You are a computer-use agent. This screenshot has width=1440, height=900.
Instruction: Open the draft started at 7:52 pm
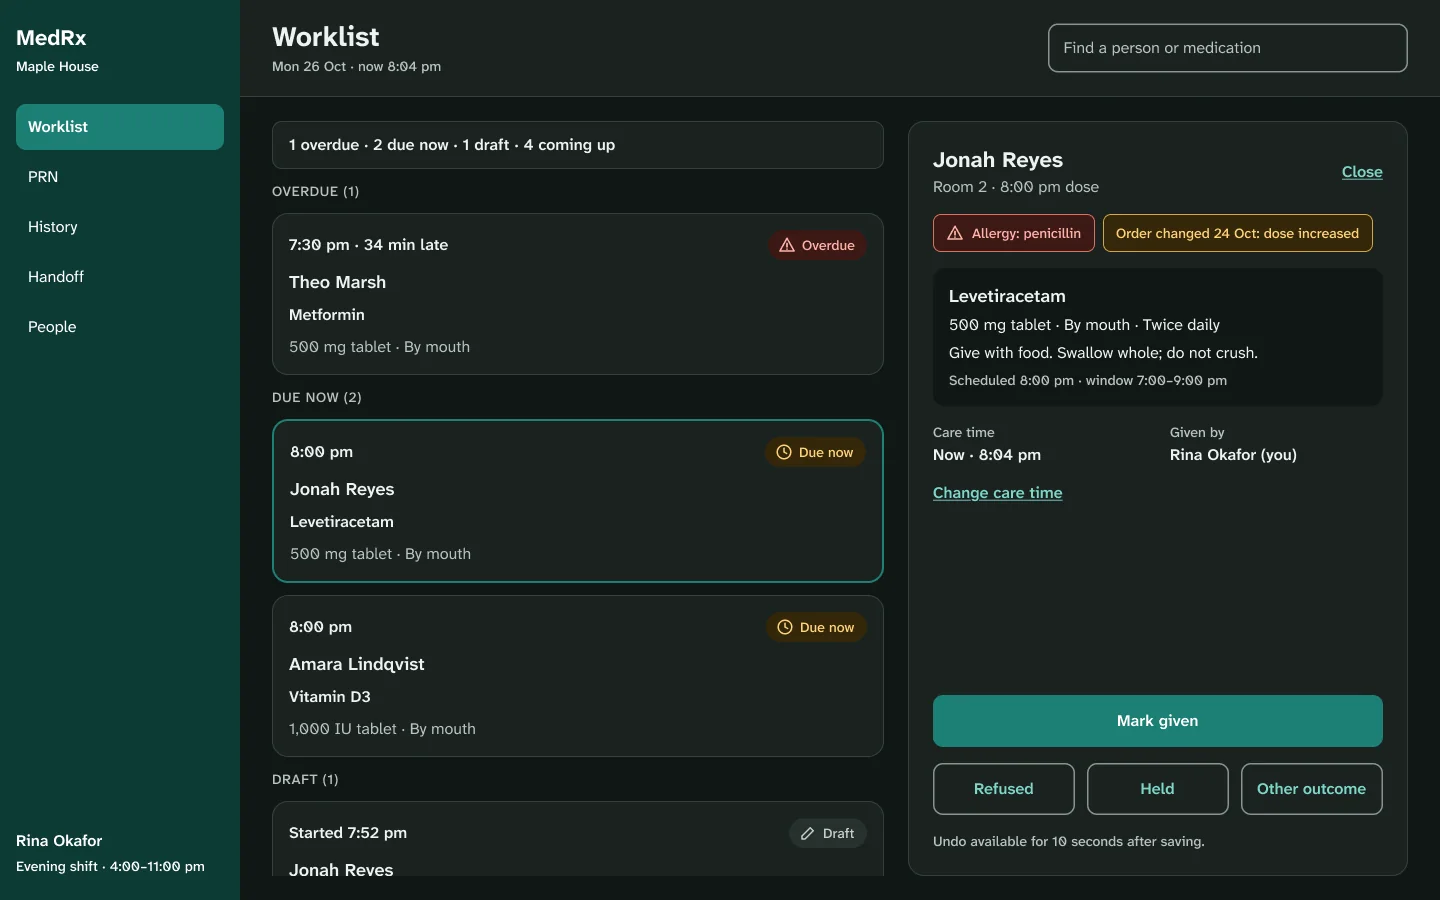578,839
